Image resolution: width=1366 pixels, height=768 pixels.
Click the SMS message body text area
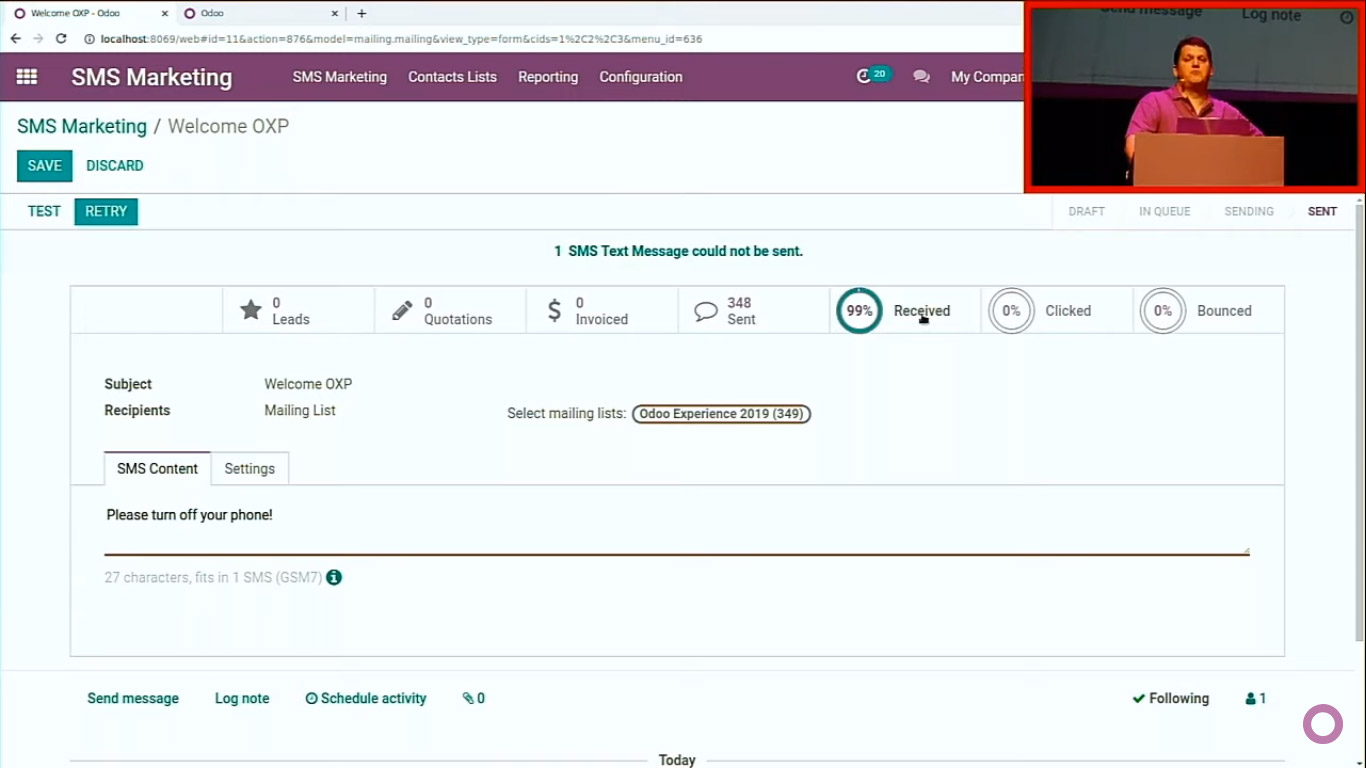point(677,527)
